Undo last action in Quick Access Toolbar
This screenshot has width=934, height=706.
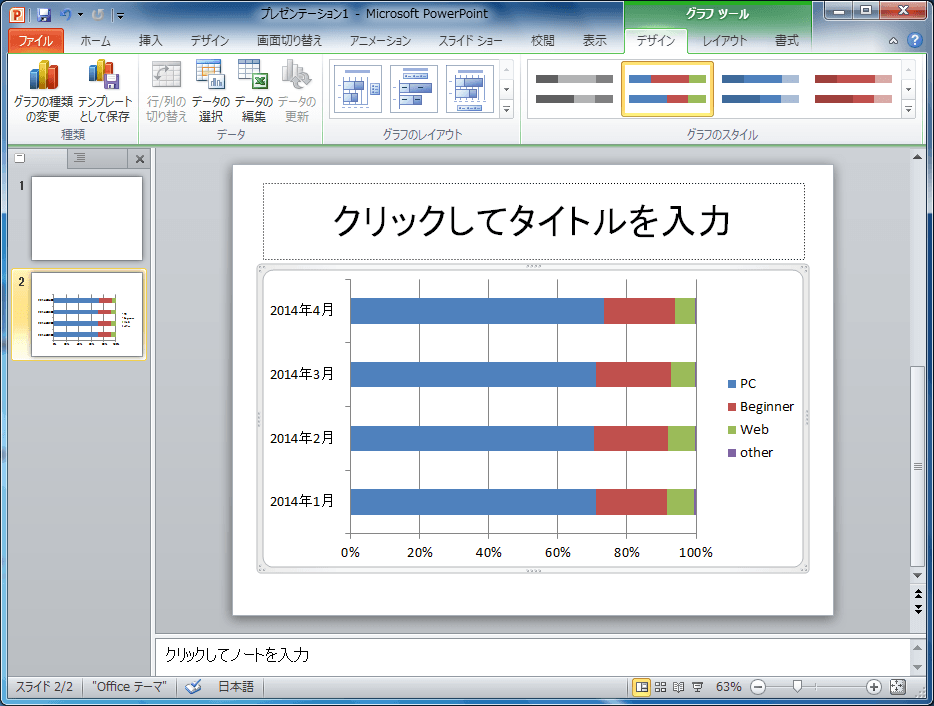[66, 14]
